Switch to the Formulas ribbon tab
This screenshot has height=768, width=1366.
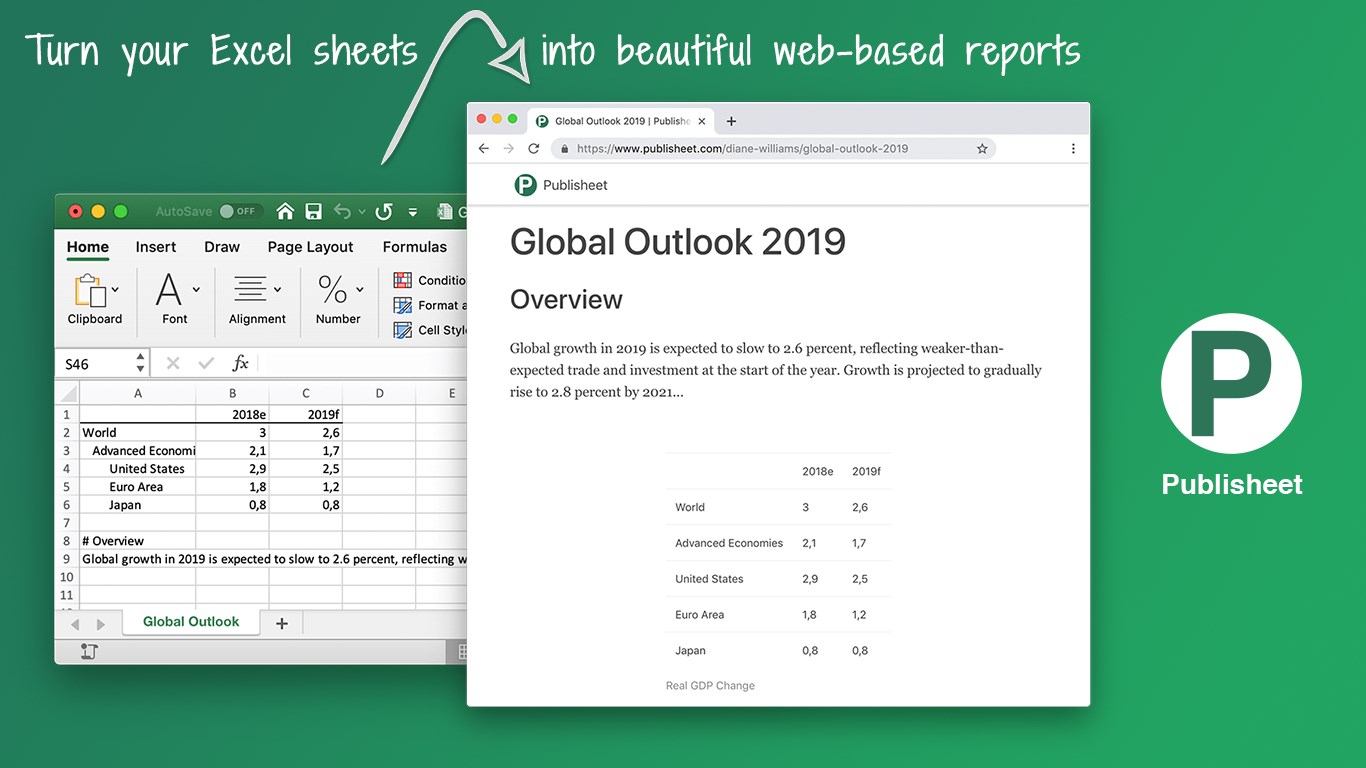pyautogui.click(x=415, y=247)
